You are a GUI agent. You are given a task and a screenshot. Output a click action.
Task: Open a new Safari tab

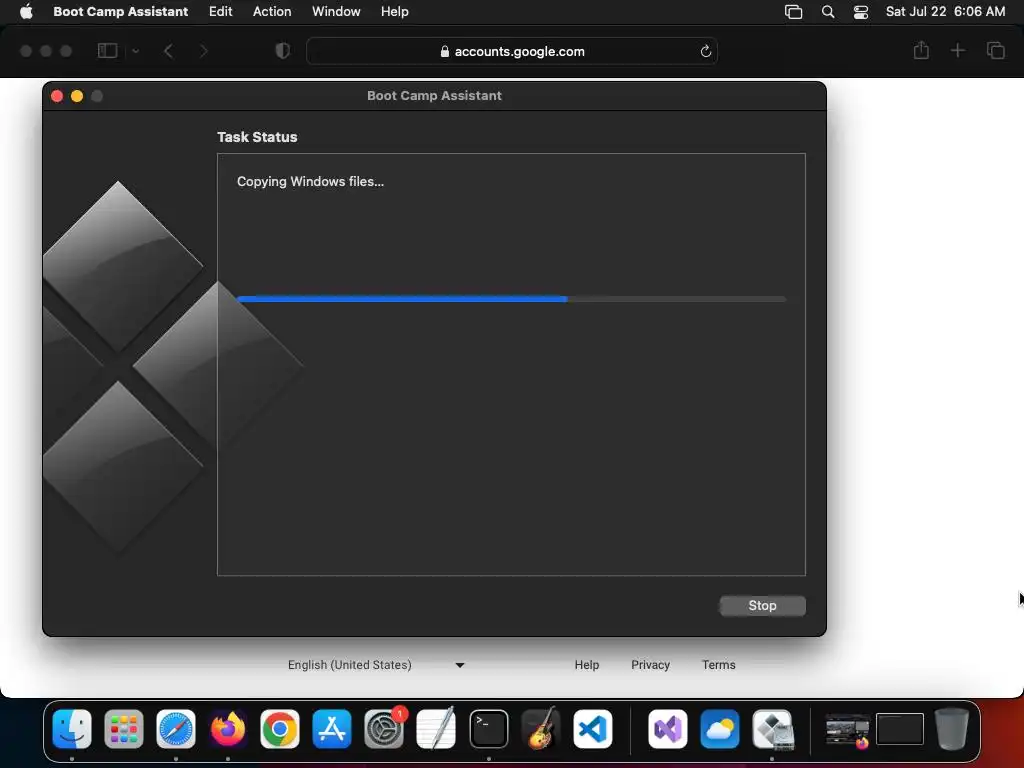click(957, 50)
